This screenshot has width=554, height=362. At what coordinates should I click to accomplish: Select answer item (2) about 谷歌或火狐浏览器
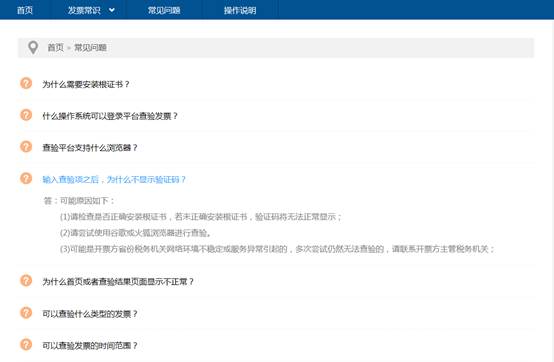[136, 233]
